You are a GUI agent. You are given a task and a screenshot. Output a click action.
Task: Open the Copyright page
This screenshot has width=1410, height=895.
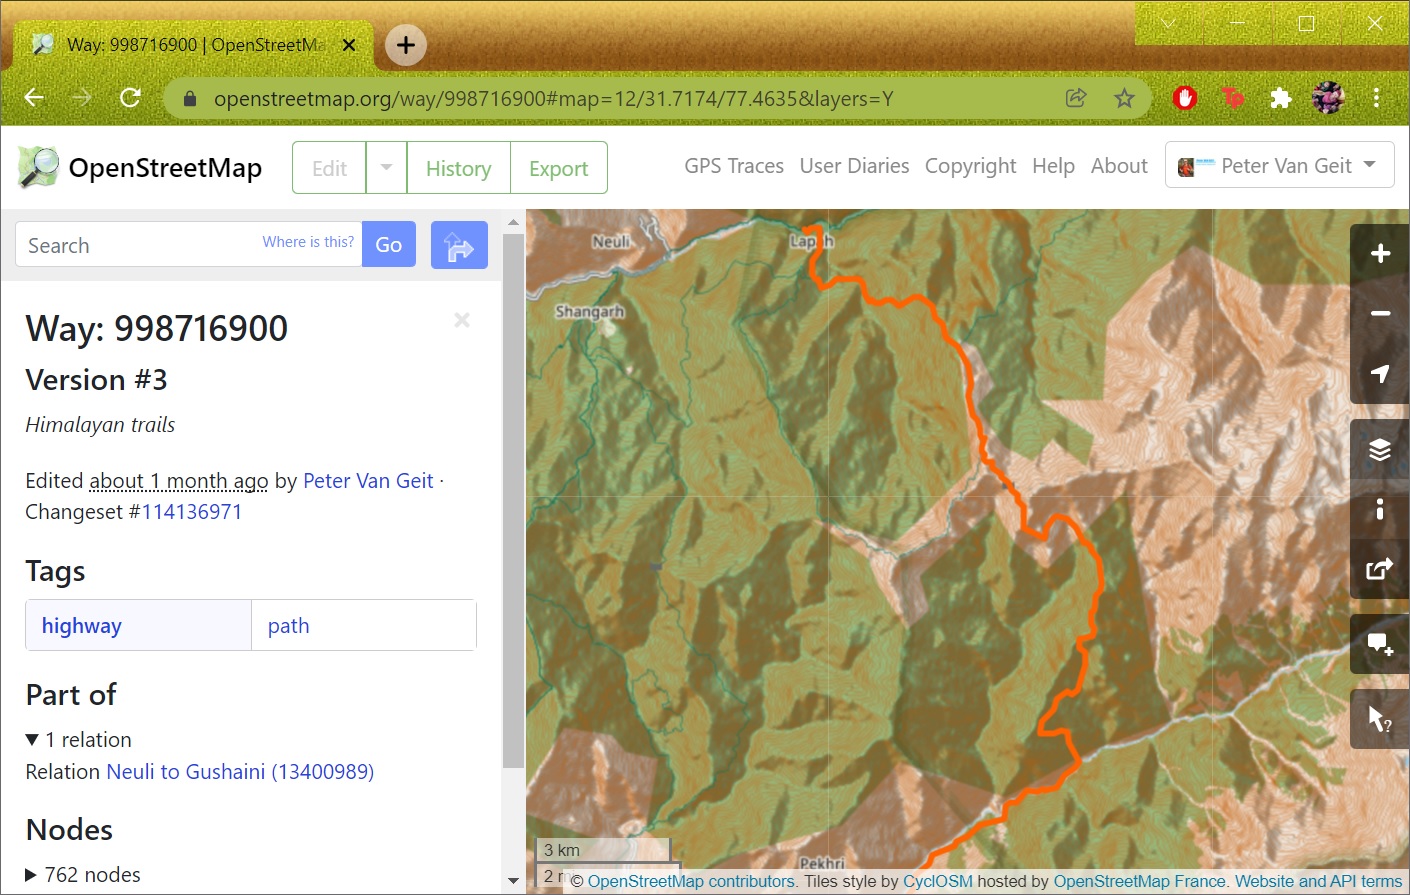coord(970,166)
